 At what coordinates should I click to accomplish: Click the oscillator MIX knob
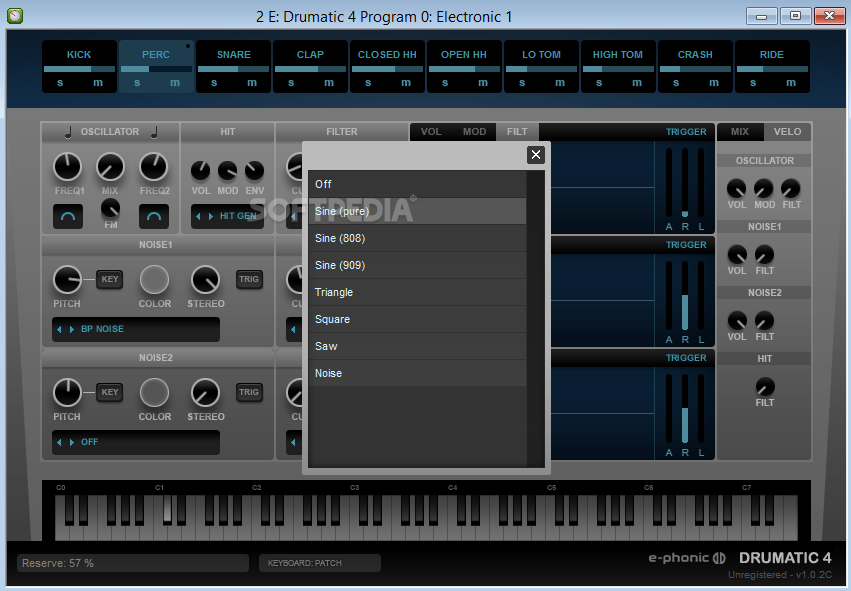click(110, 167)
